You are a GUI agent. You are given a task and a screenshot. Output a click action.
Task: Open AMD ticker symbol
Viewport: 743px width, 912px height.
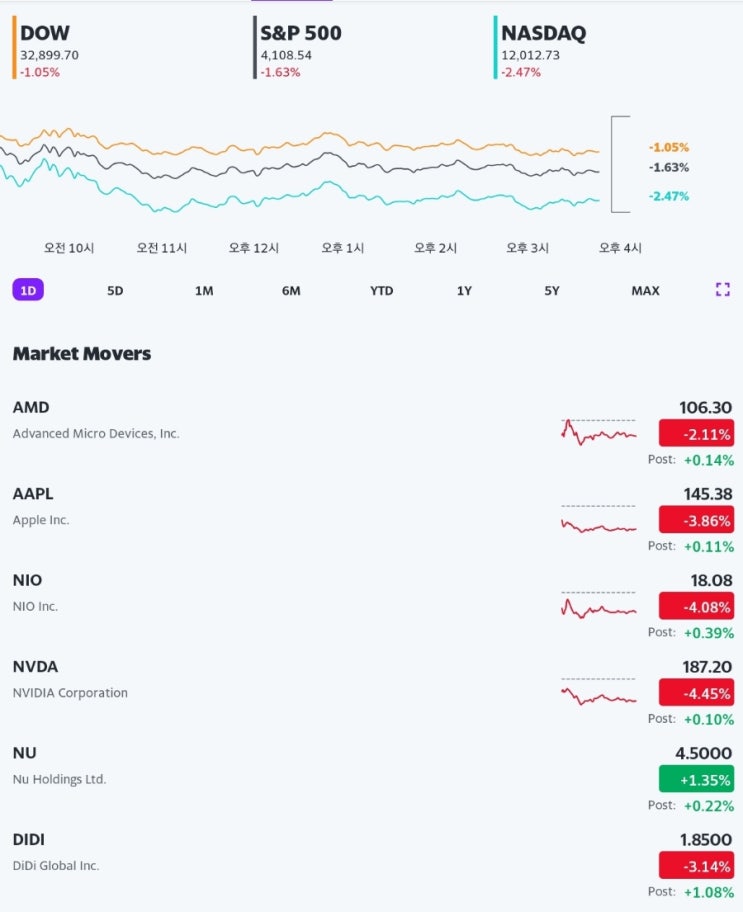[31, 407]
